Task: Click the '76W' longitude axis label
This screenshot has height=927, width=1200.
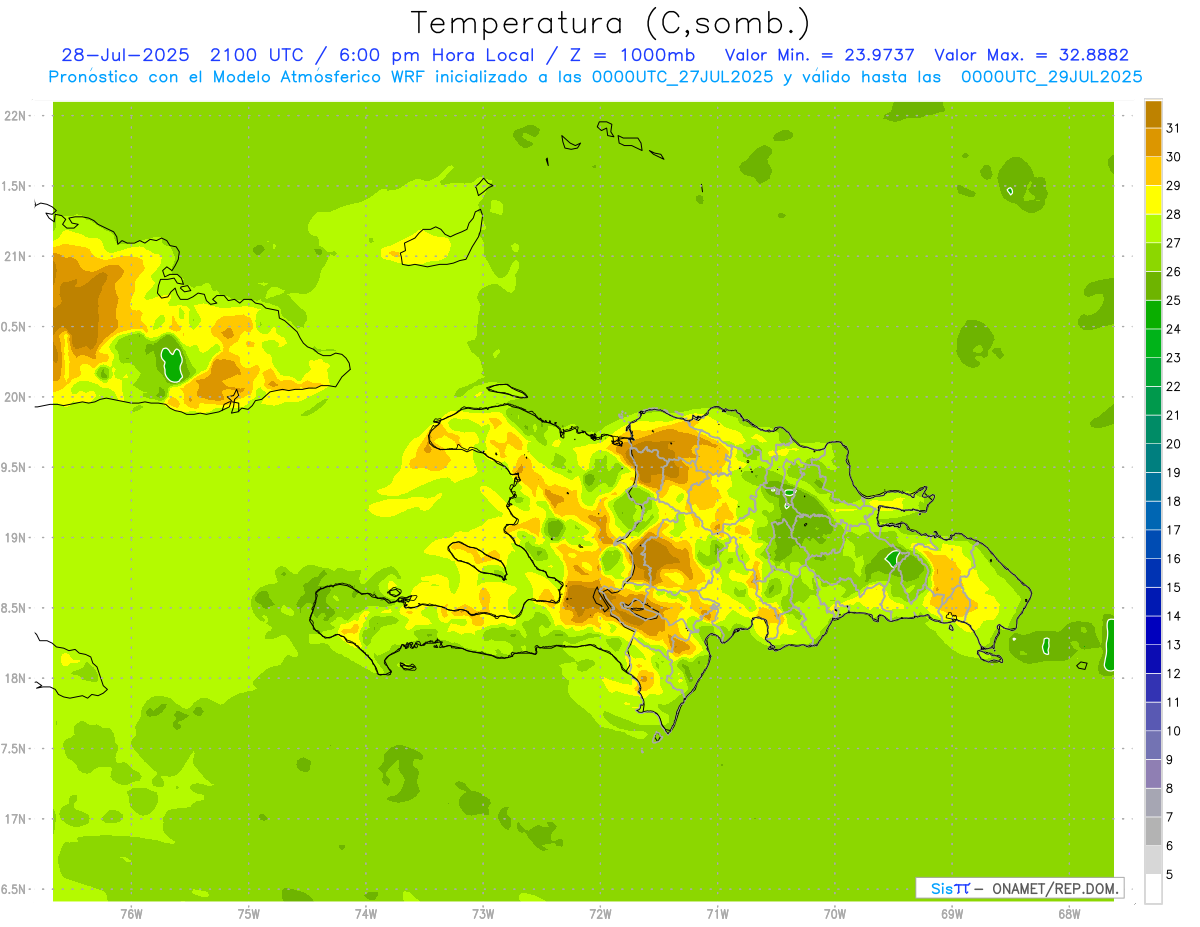Action: point(131,914)
